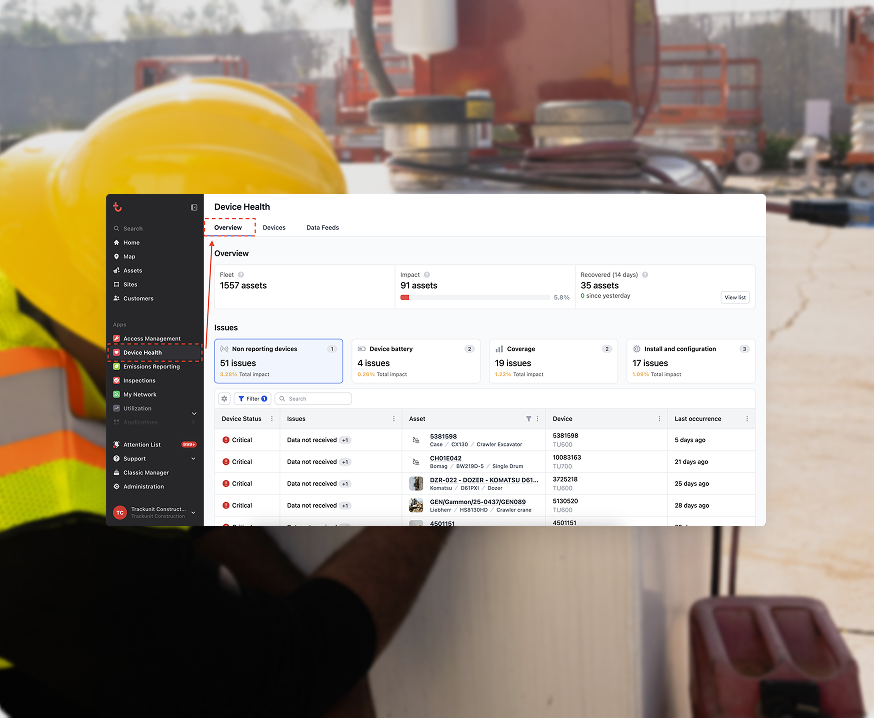The height and width of the screenshot is (718, 874).
Task: Open the table settings gear icon
Action: pos(225,398)
